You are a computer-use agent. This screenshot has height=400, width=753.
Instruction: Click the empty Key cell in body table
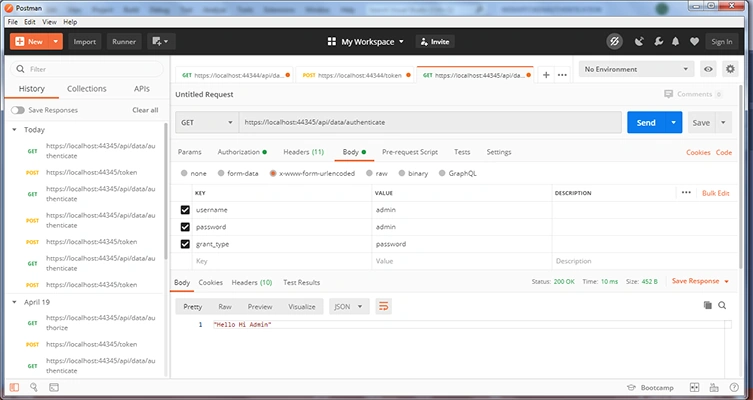click(x=281, y=261)
